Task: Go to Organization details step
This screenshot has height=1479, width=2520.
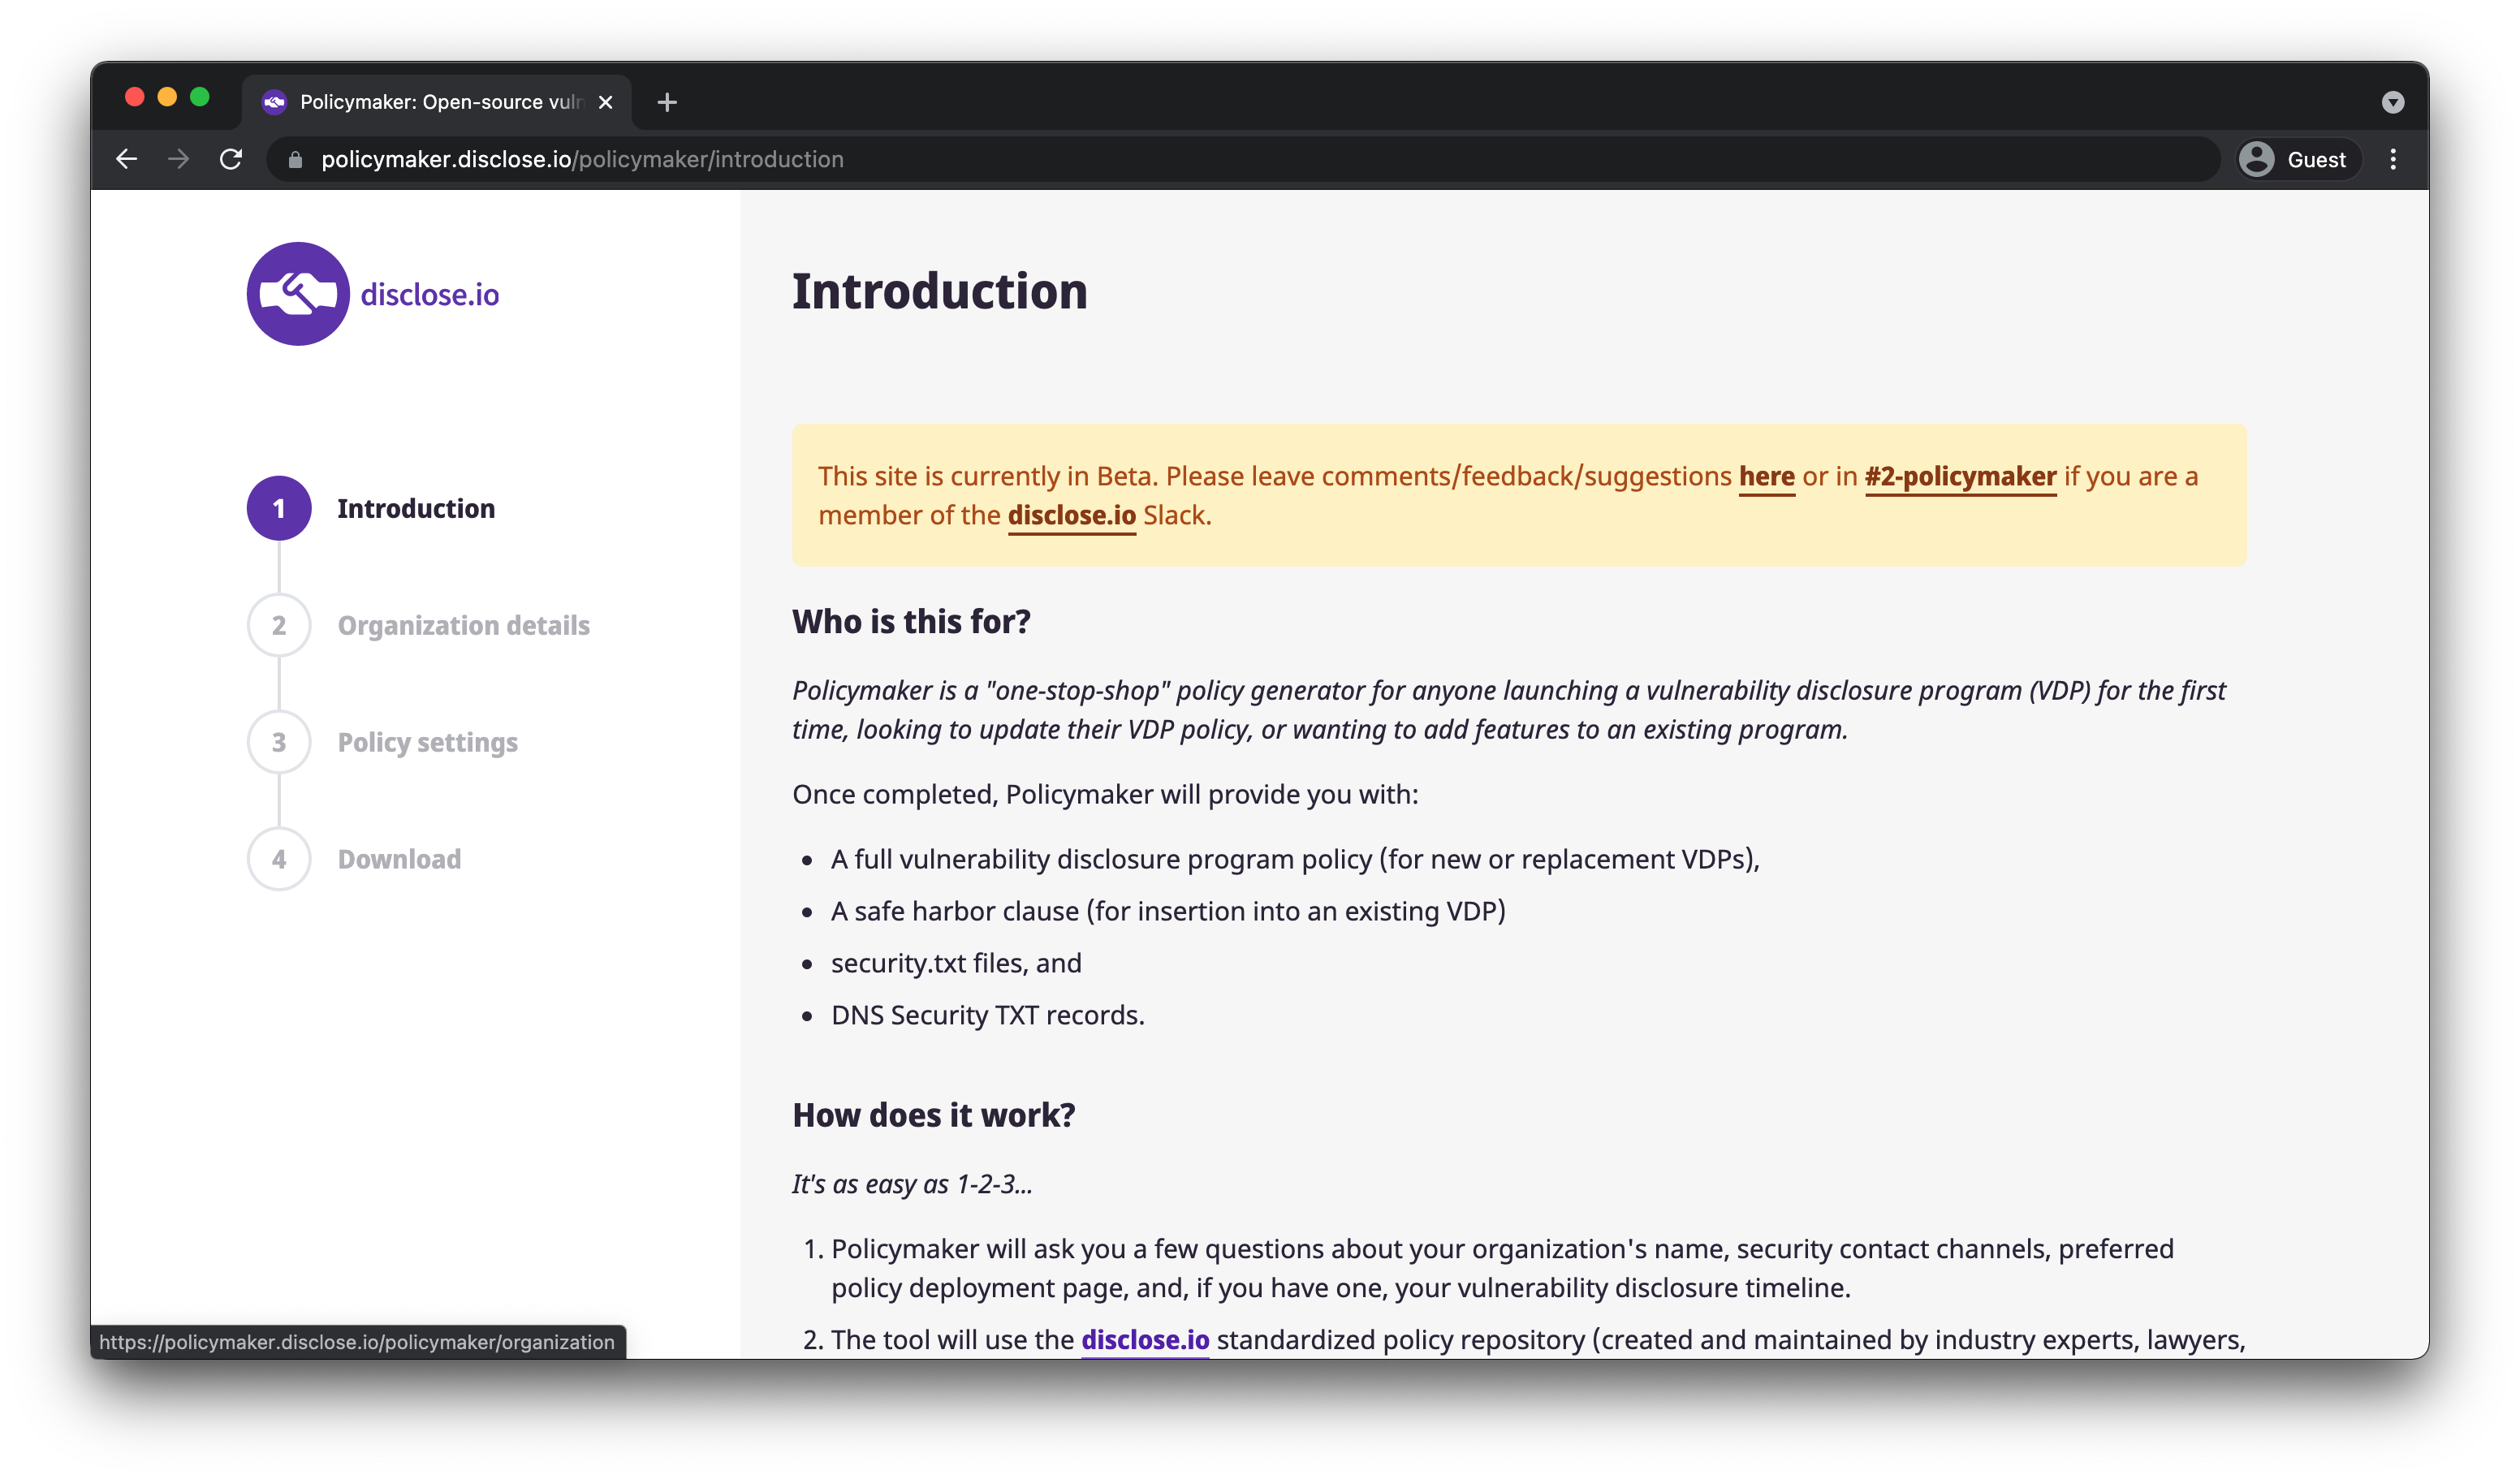Action: 463,625
